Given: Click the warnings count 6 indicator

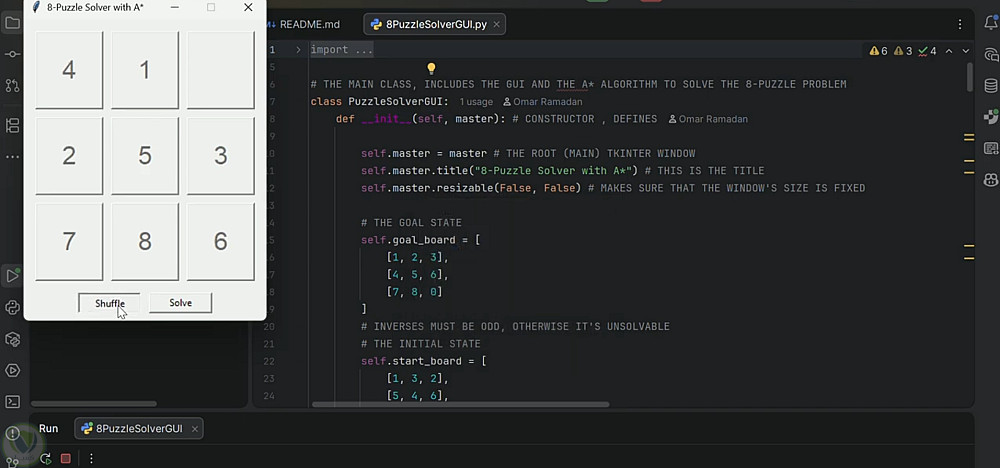Looking at the screenshot, I should pos(878,51).
